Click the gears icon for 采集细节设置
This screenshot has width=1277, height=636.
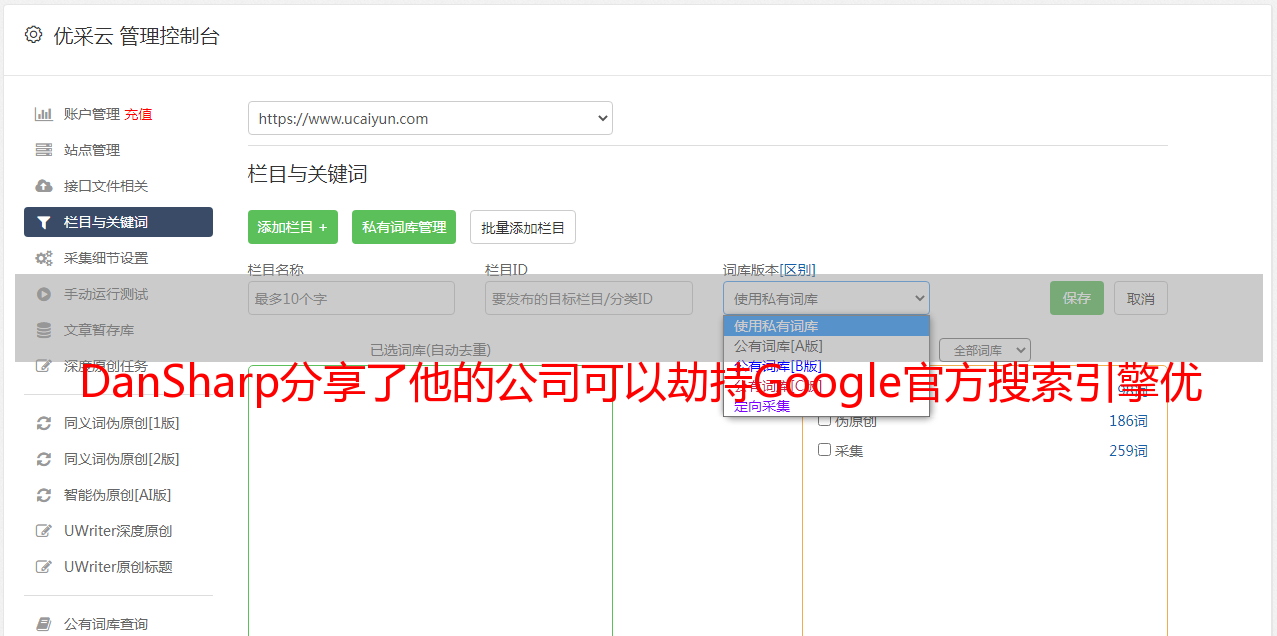point(44,258)
